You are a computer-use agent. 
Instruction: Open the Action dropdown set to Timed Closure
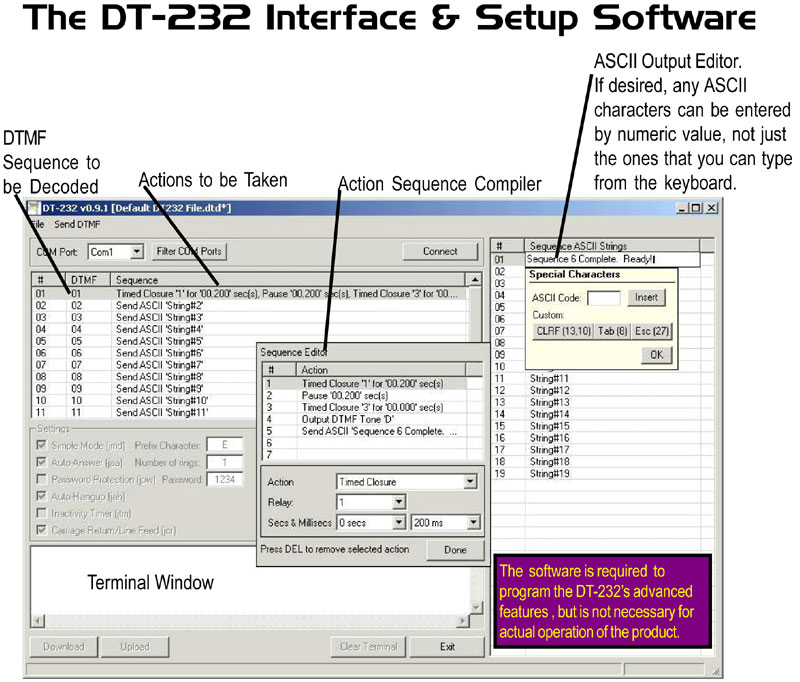click(x=405, y=480)
